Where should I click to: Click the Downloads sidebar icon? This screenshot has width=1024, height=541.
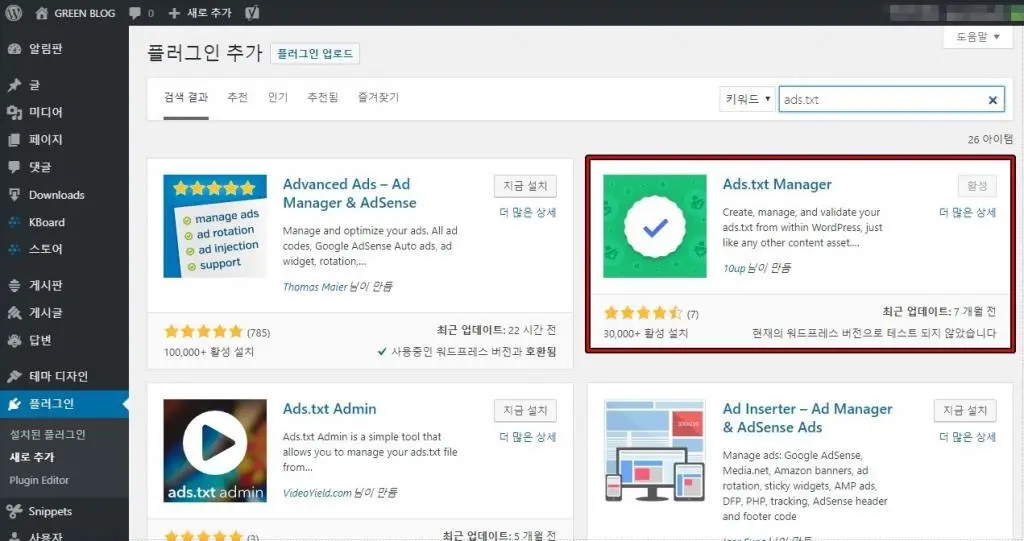point(14,195)
